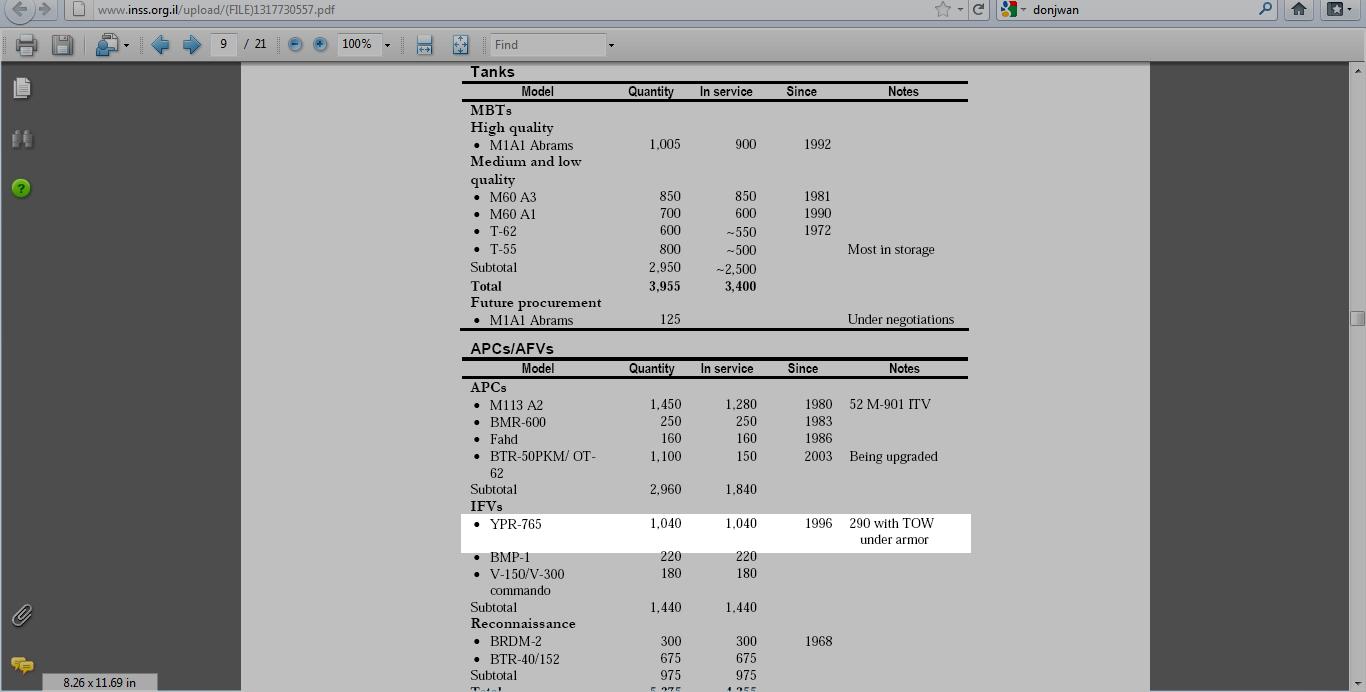Save a copy of the PDF

tap(62, 45)
